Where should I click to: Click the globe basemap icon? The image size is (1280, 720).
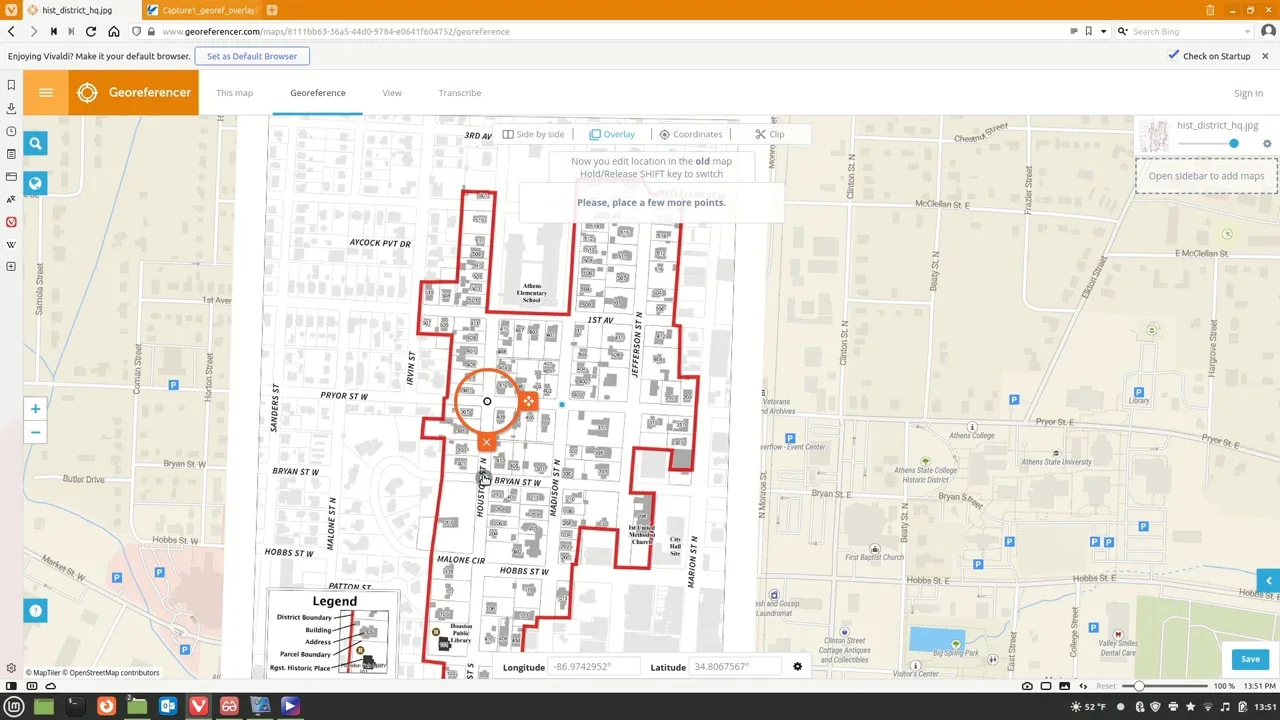(35, 183)
